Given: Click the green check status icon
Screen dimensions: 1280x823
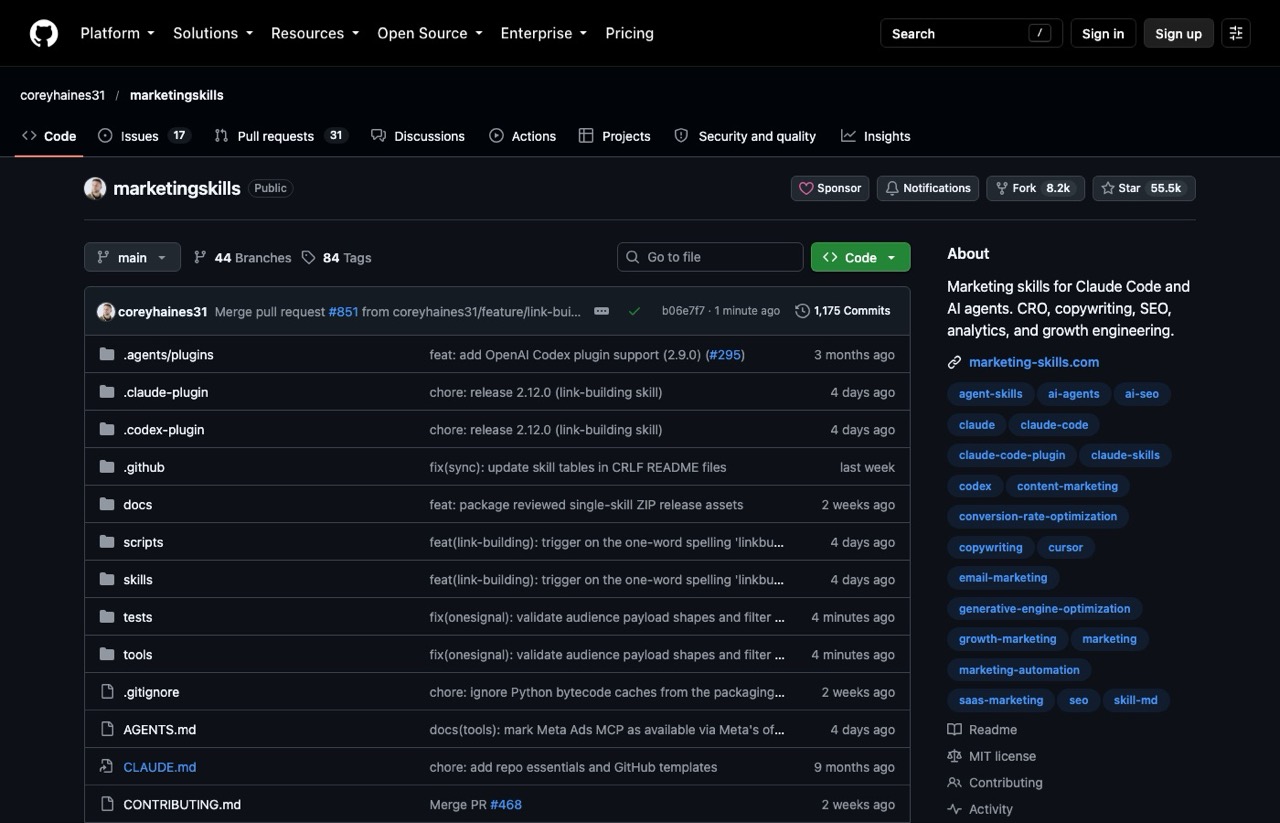Looking at the screenshot, I should coord(634,311).
